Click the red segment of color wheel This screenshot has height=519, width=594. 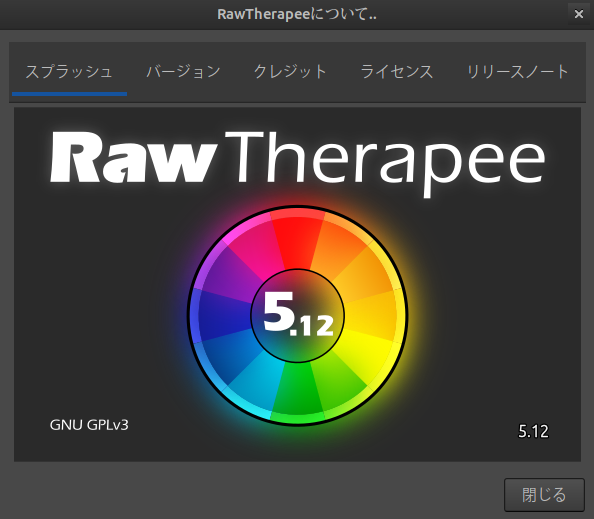coord(297,239)
